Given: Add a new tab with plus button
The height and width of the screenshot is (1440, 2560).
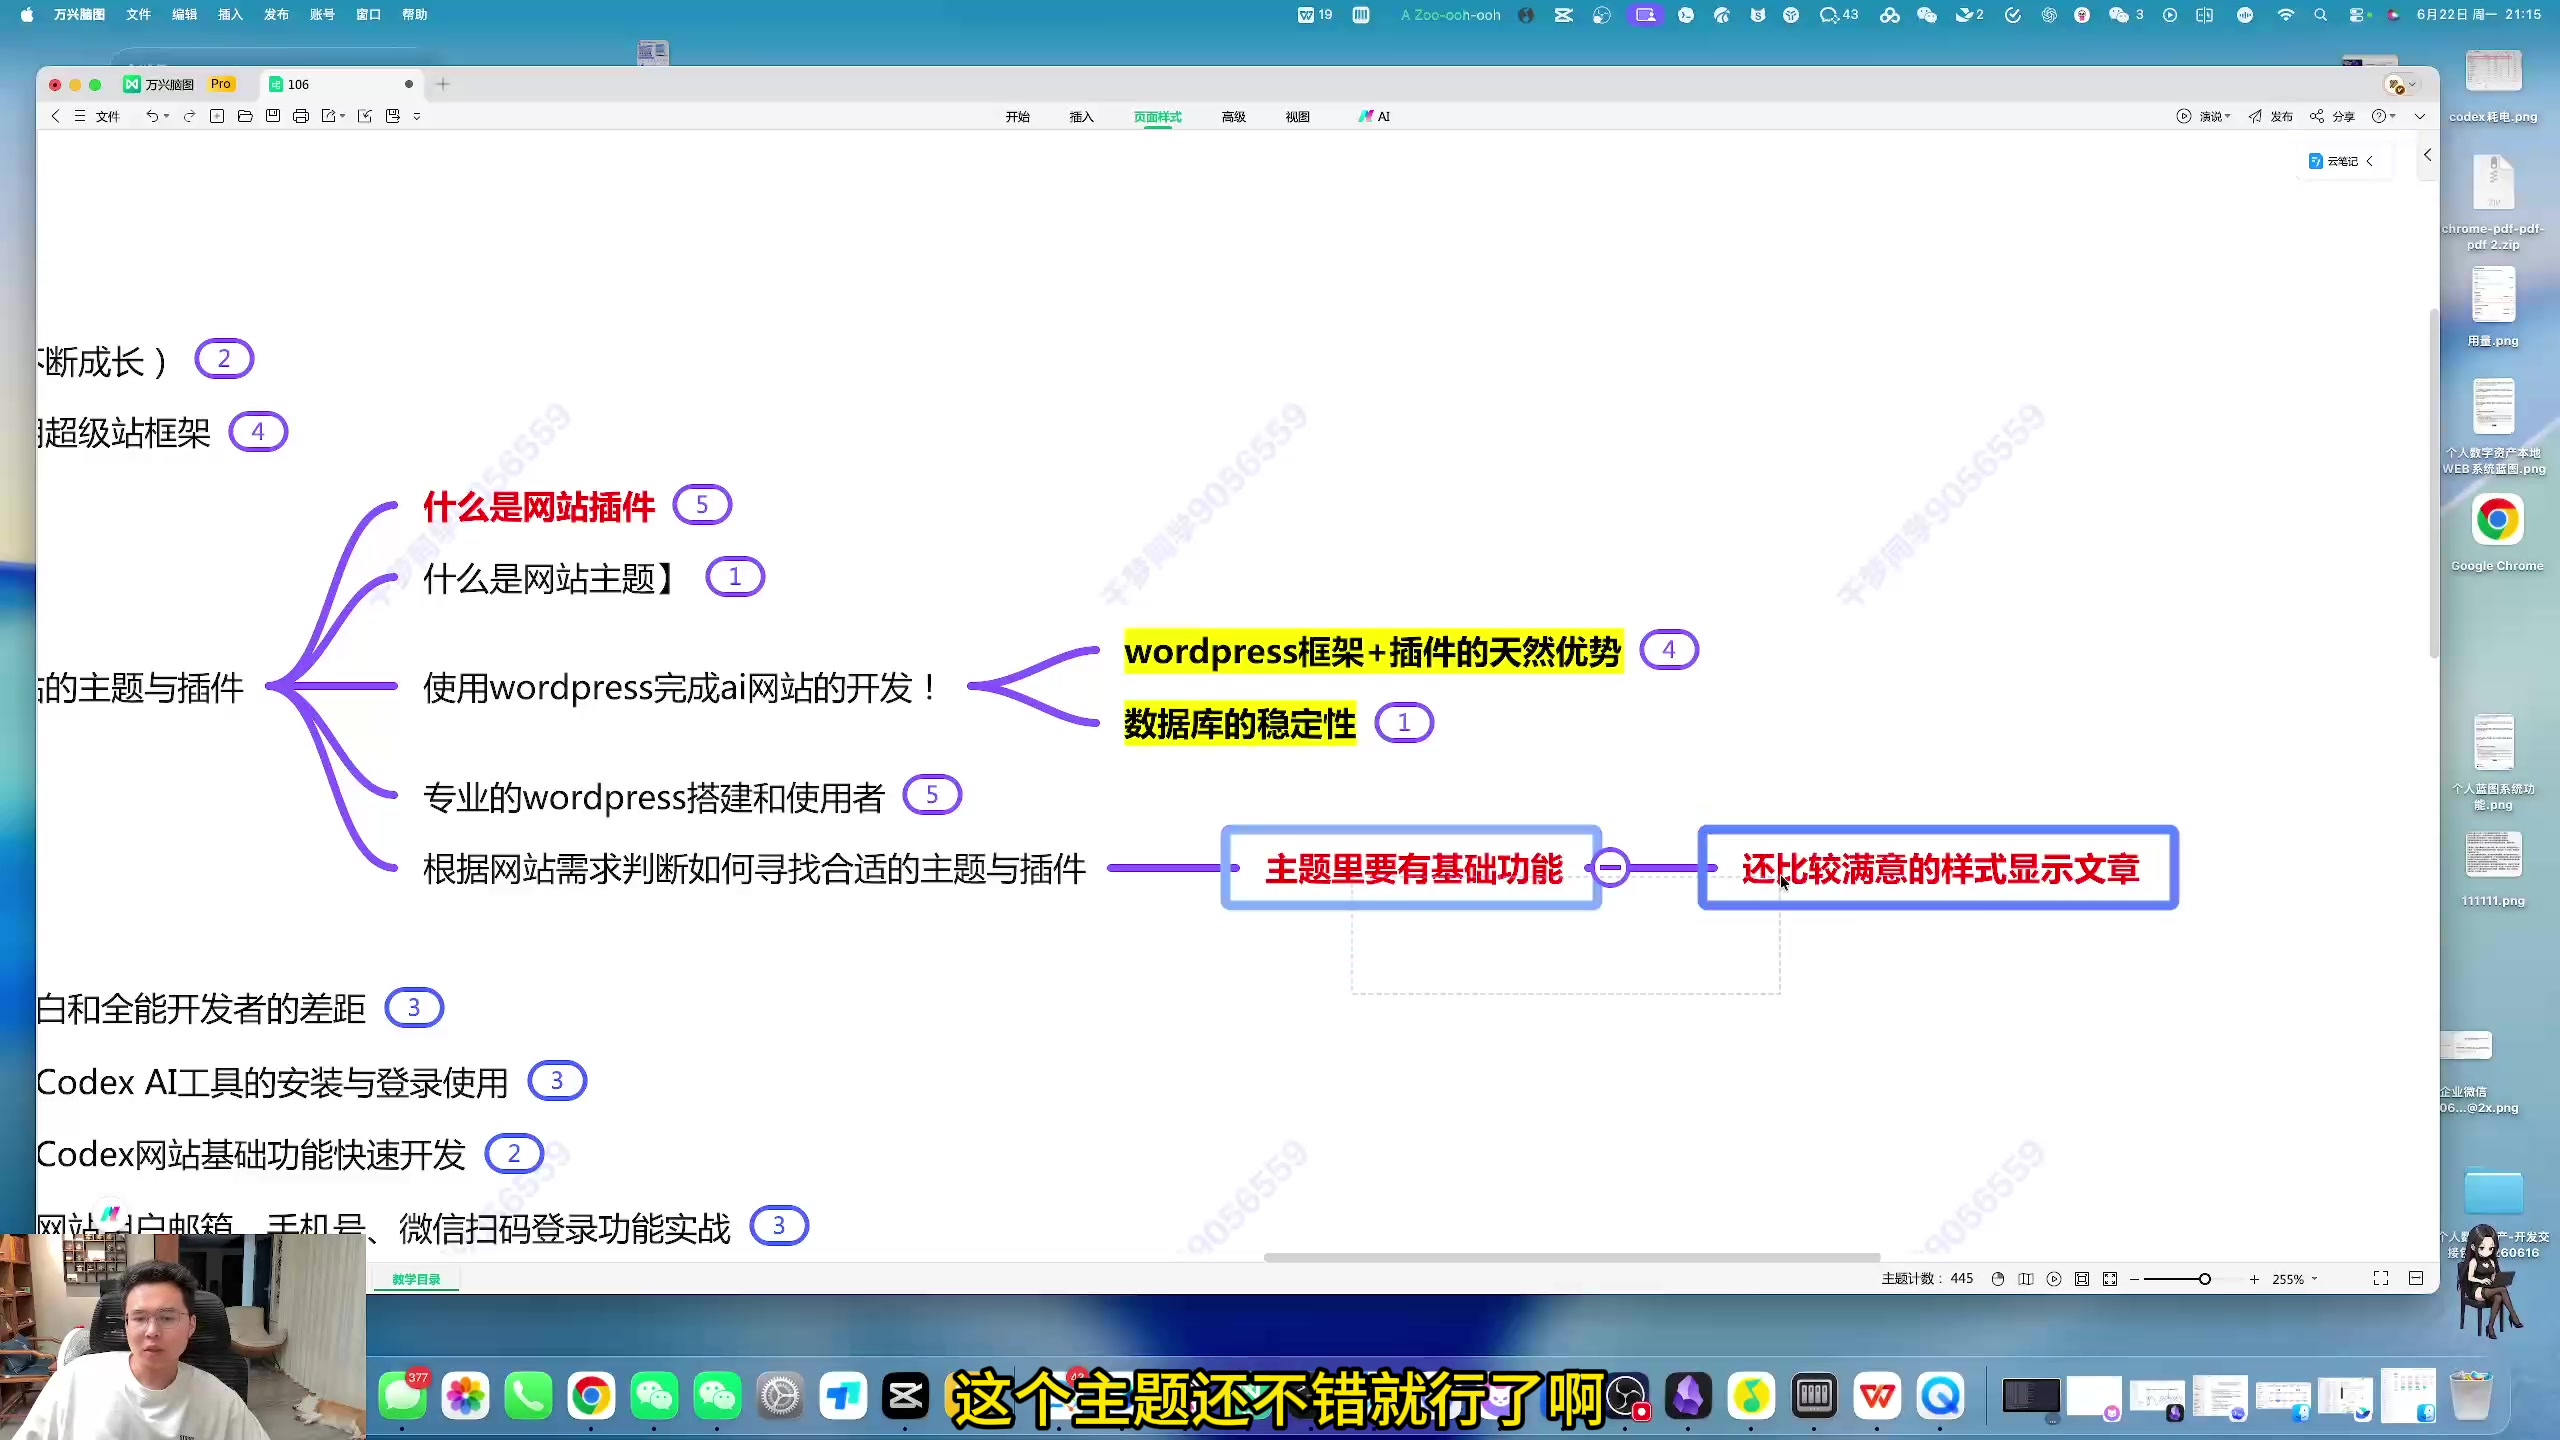Looking at the screenshot, I should point(443,84).
